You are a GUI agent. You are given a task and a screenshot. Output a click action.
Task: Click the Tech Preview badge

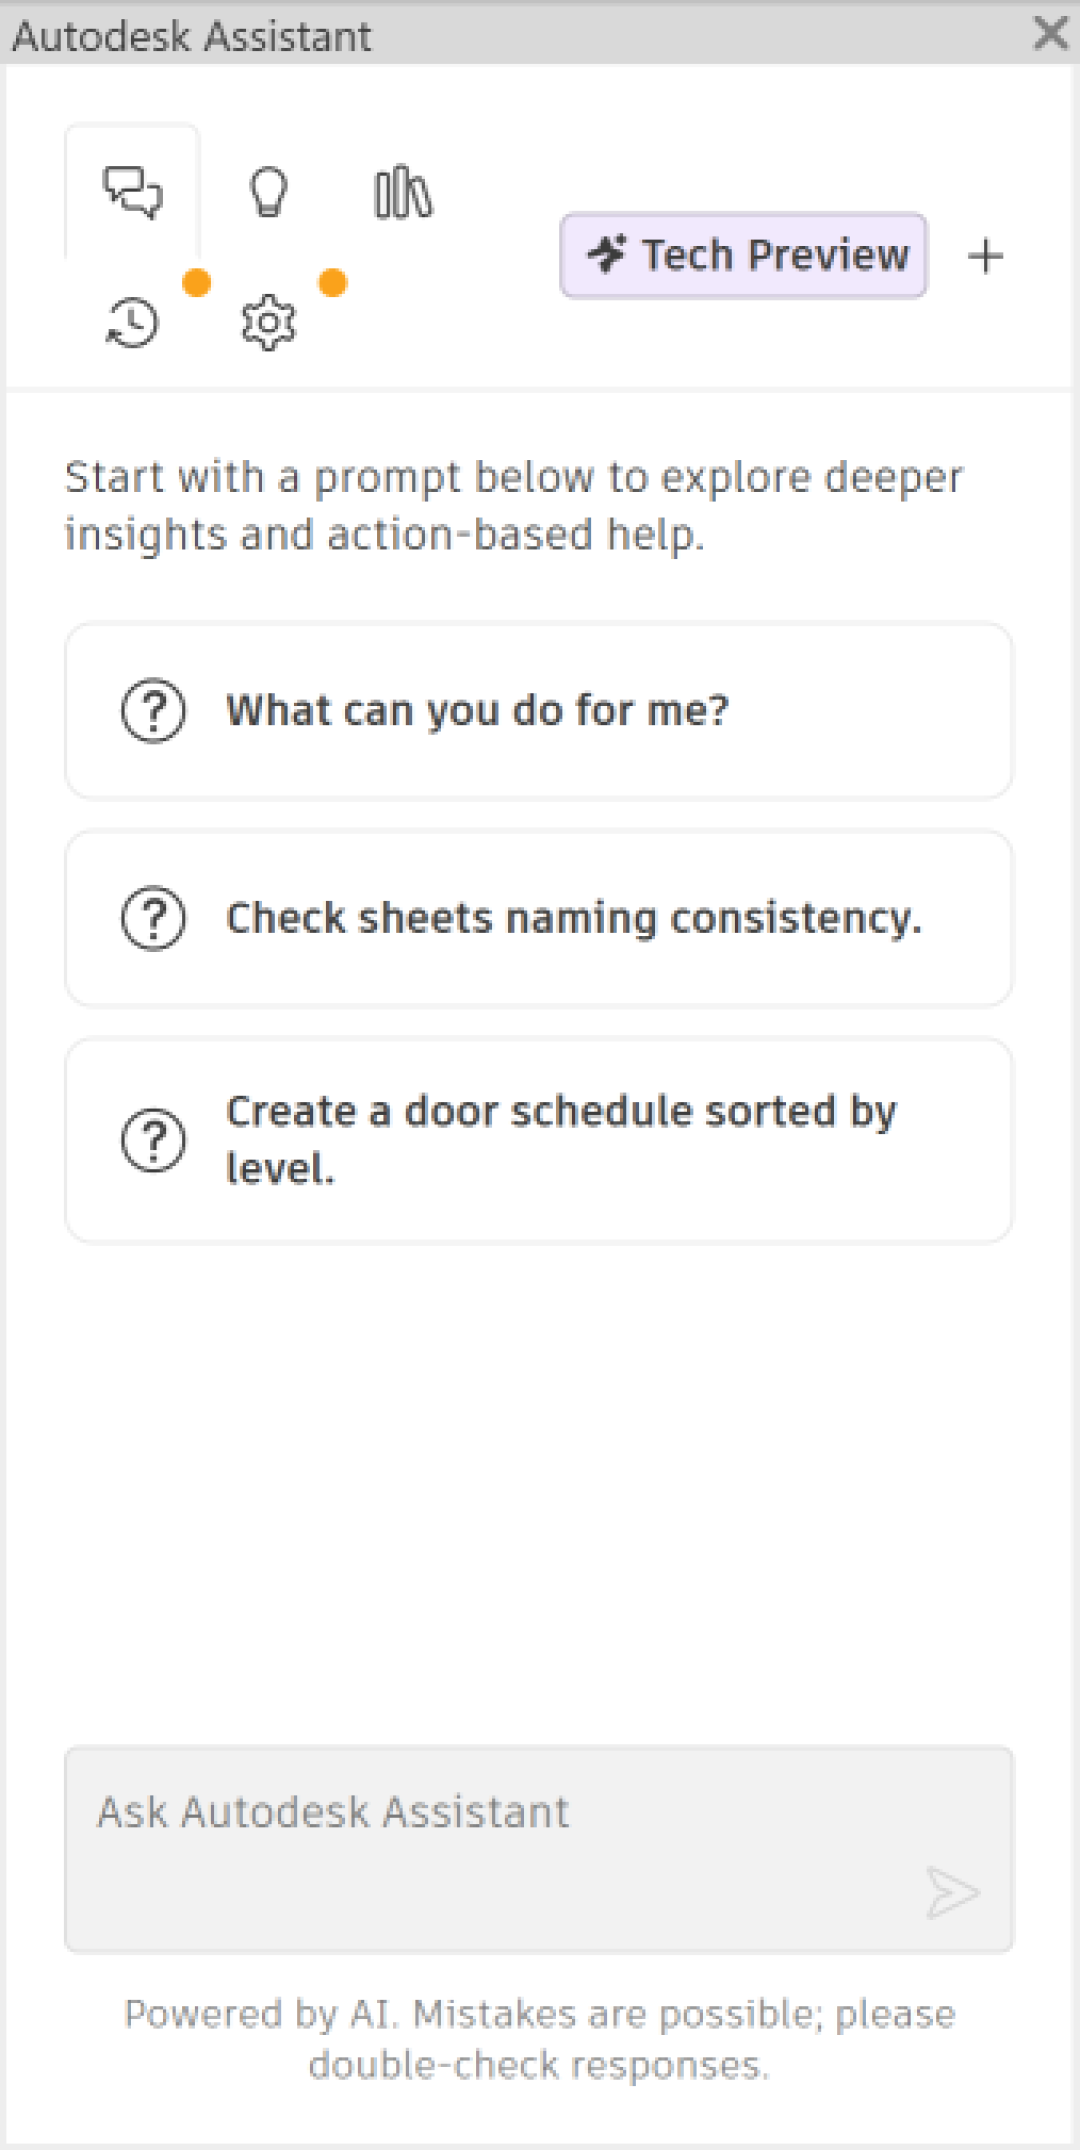pyautogui.click(x=743, y=255)
